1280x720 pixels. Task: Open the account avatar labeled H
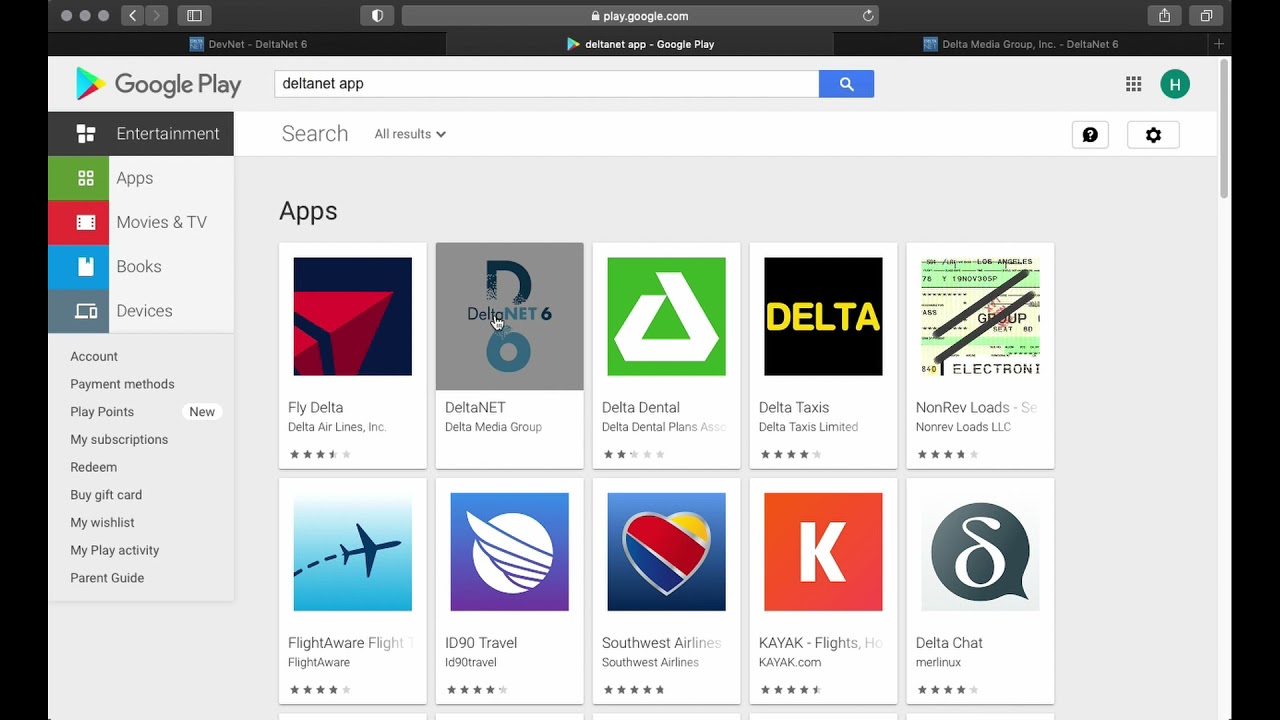pos(1175,84)
